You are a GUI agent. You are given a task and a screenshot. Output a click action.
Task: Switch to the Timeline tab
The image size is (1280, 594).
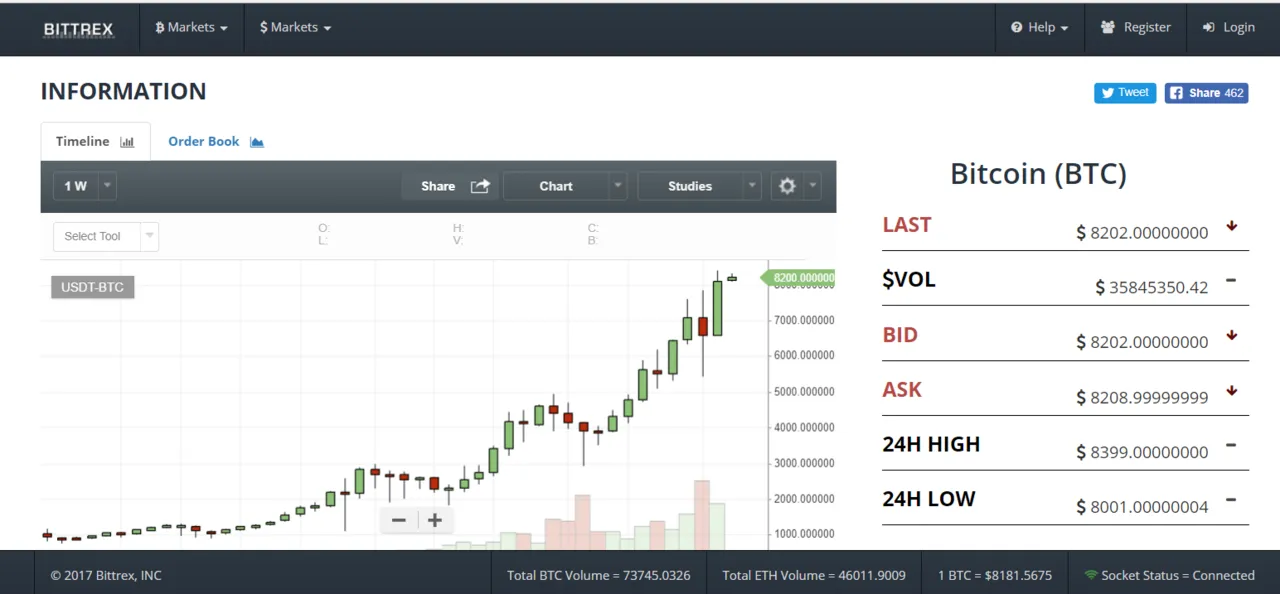click(x=95, y=142)
